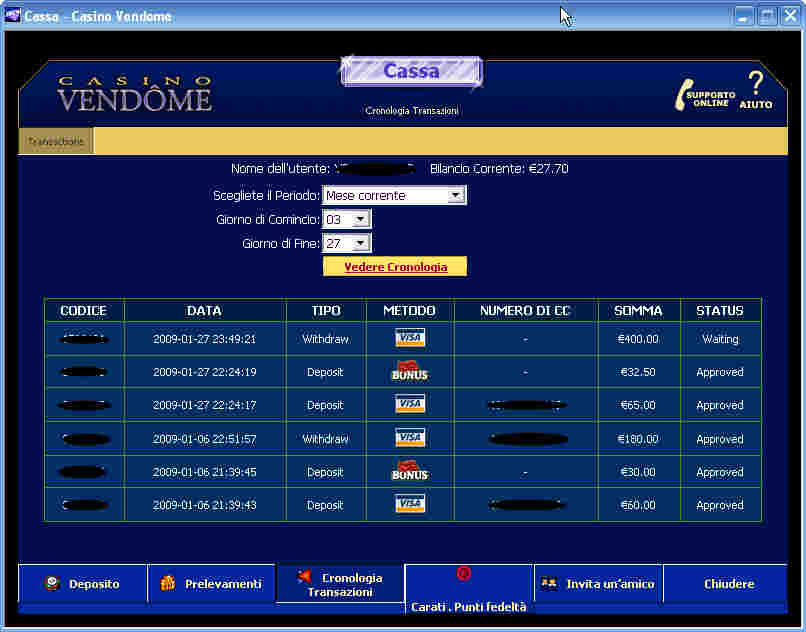Click the Aiuto question mark icon
This screenshot has height=632, width=806.
click(756, 83)
